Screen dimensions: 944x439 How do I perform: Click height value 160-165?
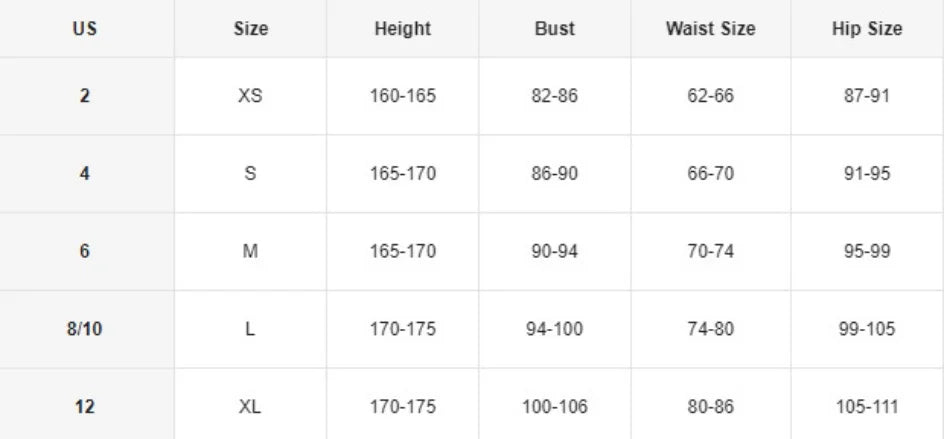(x=402, y=96)
